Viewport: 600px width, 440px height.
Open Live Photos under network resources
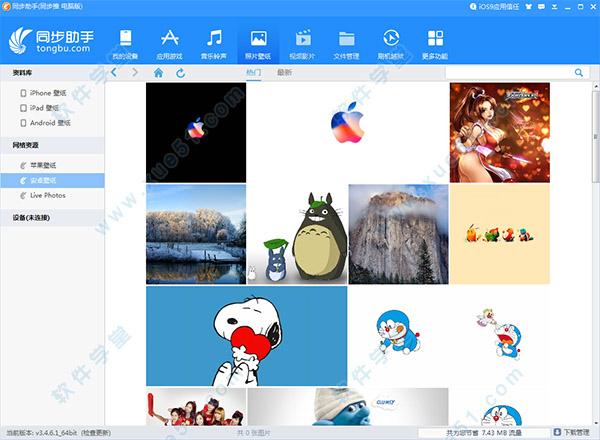point(48,195)
